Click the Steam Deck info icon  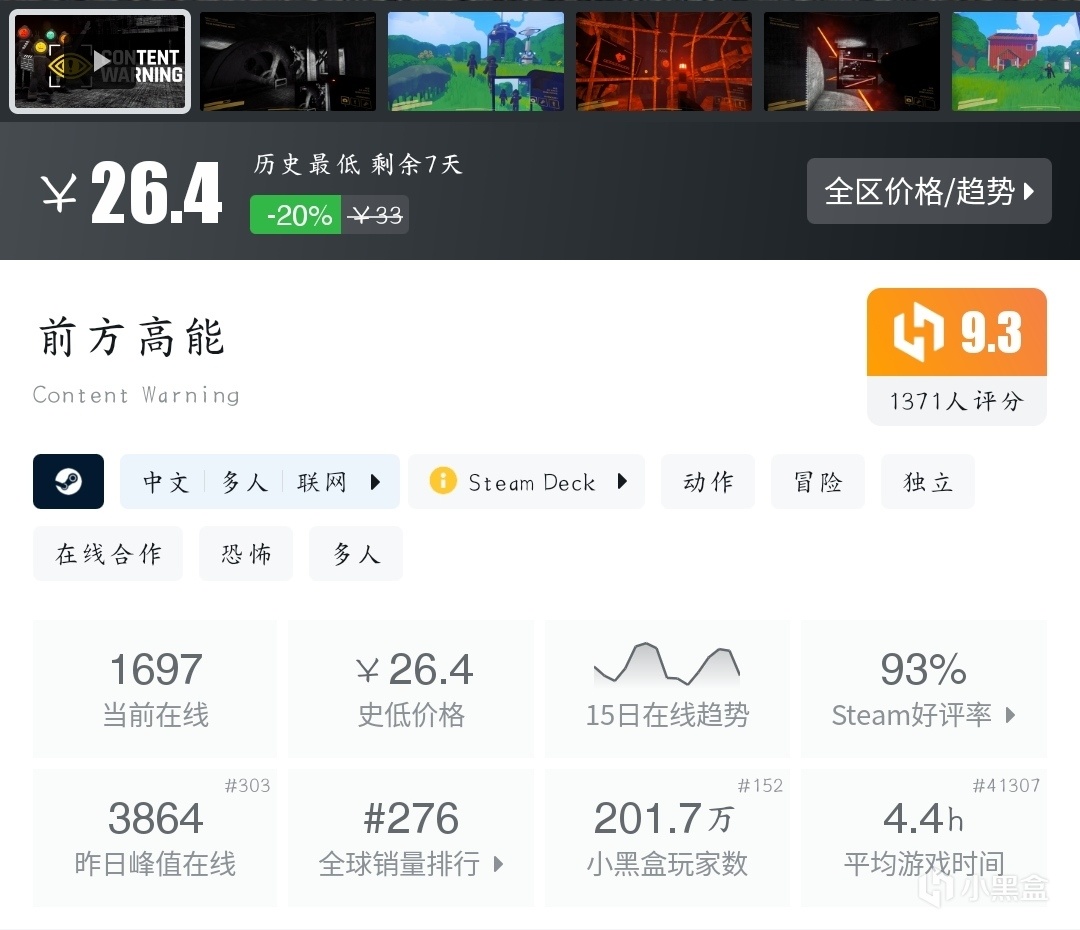coord(443,480)
